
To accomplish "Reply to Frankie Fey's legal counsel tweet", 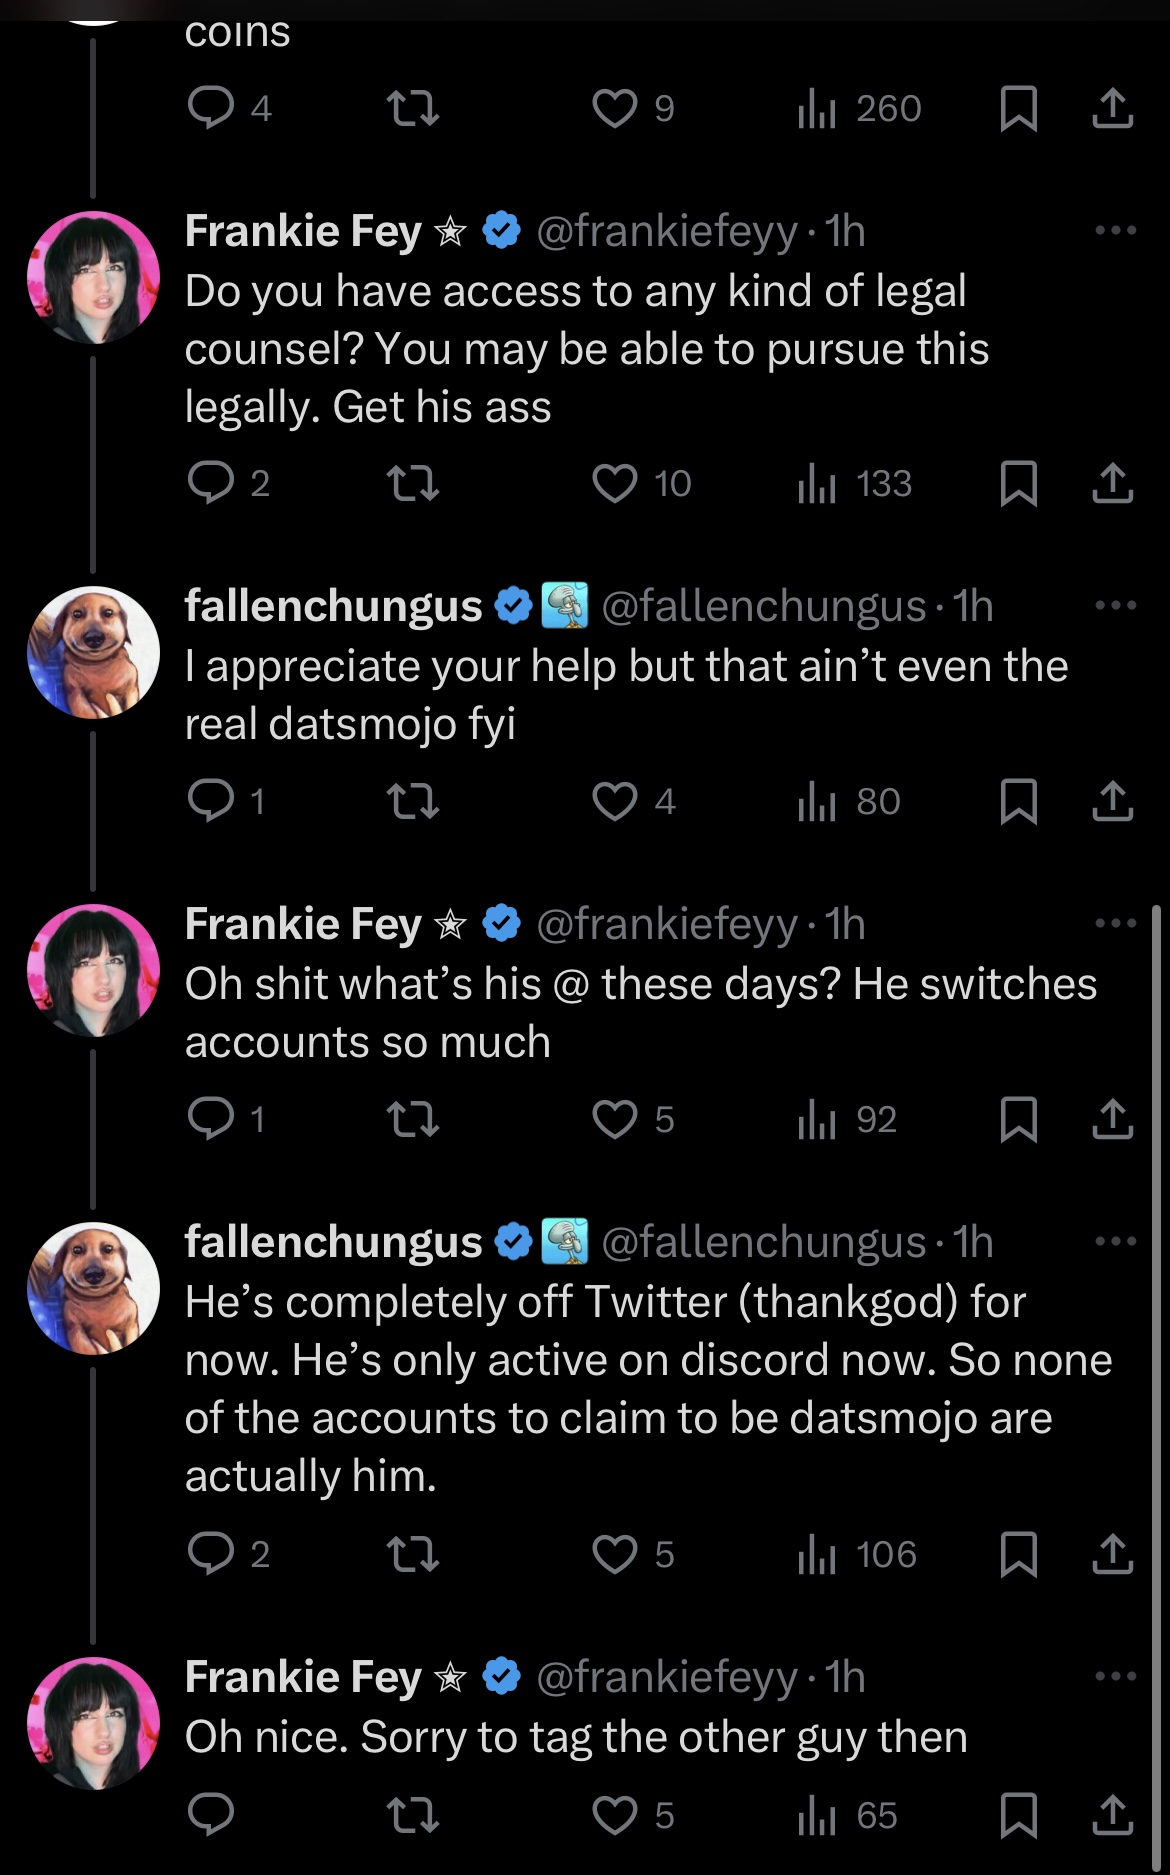I will 211,484.
